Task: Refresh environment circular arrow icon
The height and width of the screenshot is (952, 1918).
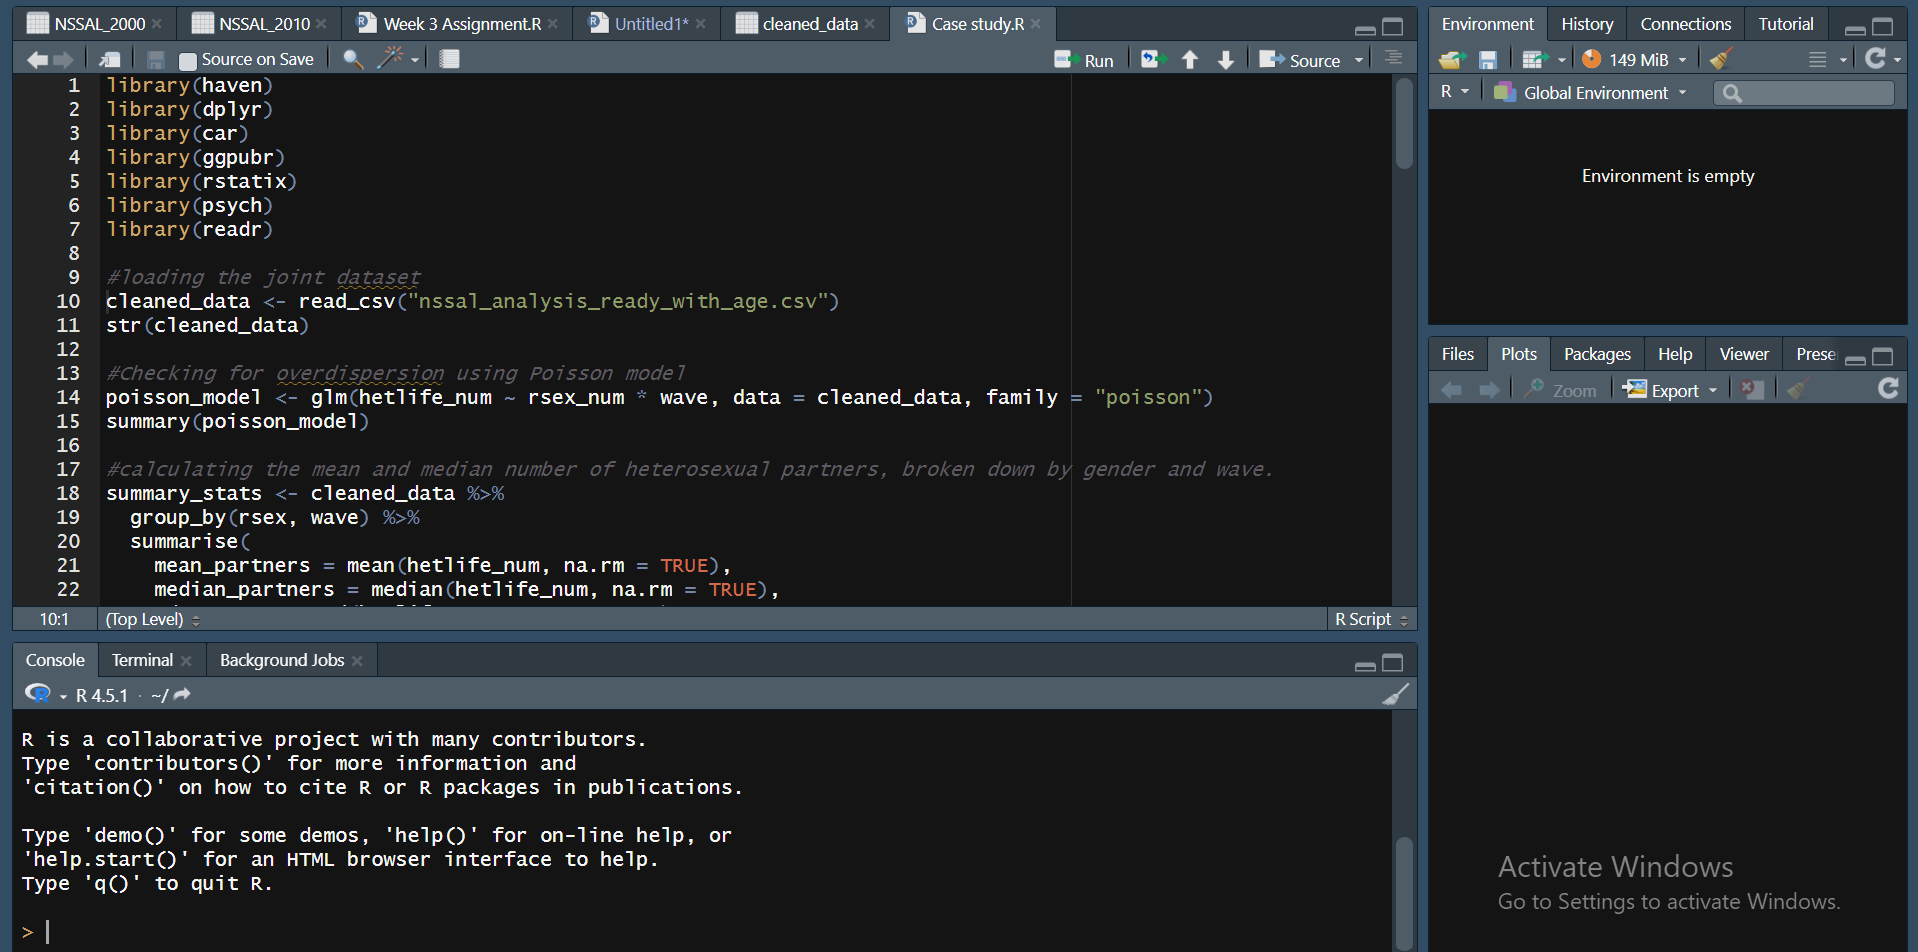Action: [1876, 59]
